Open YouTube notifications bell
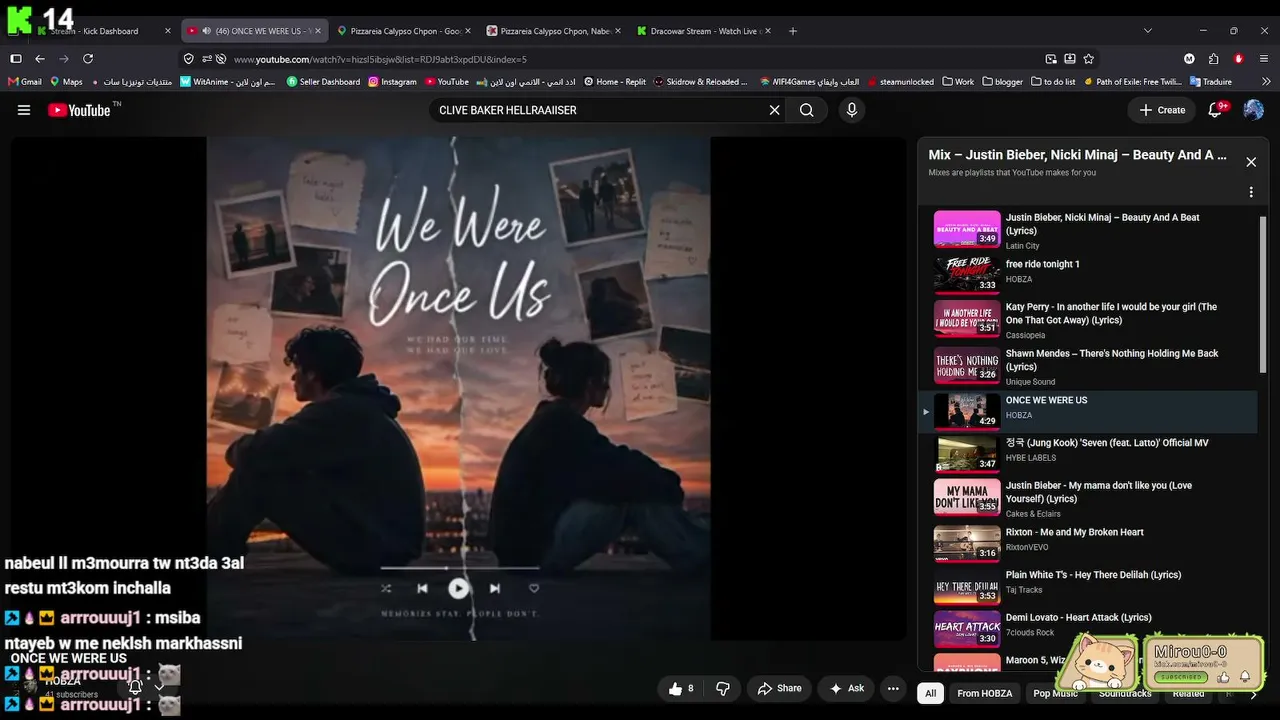Screen dimensions: 1280x720 tap(1216, 110)
